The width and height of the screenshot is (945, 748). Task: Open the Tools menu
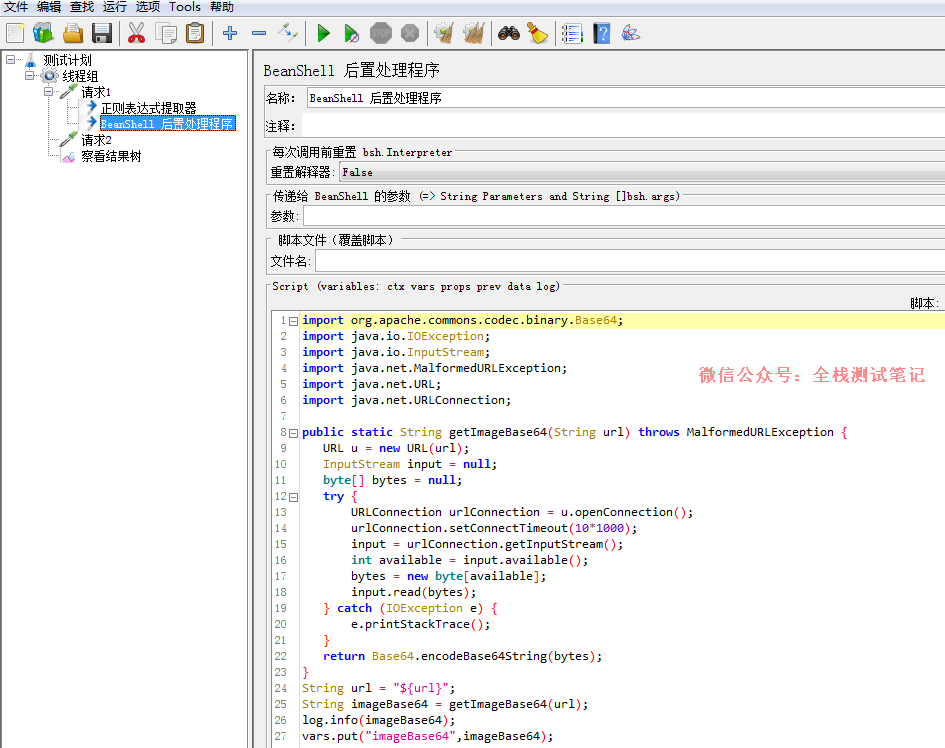coord(184,7)
